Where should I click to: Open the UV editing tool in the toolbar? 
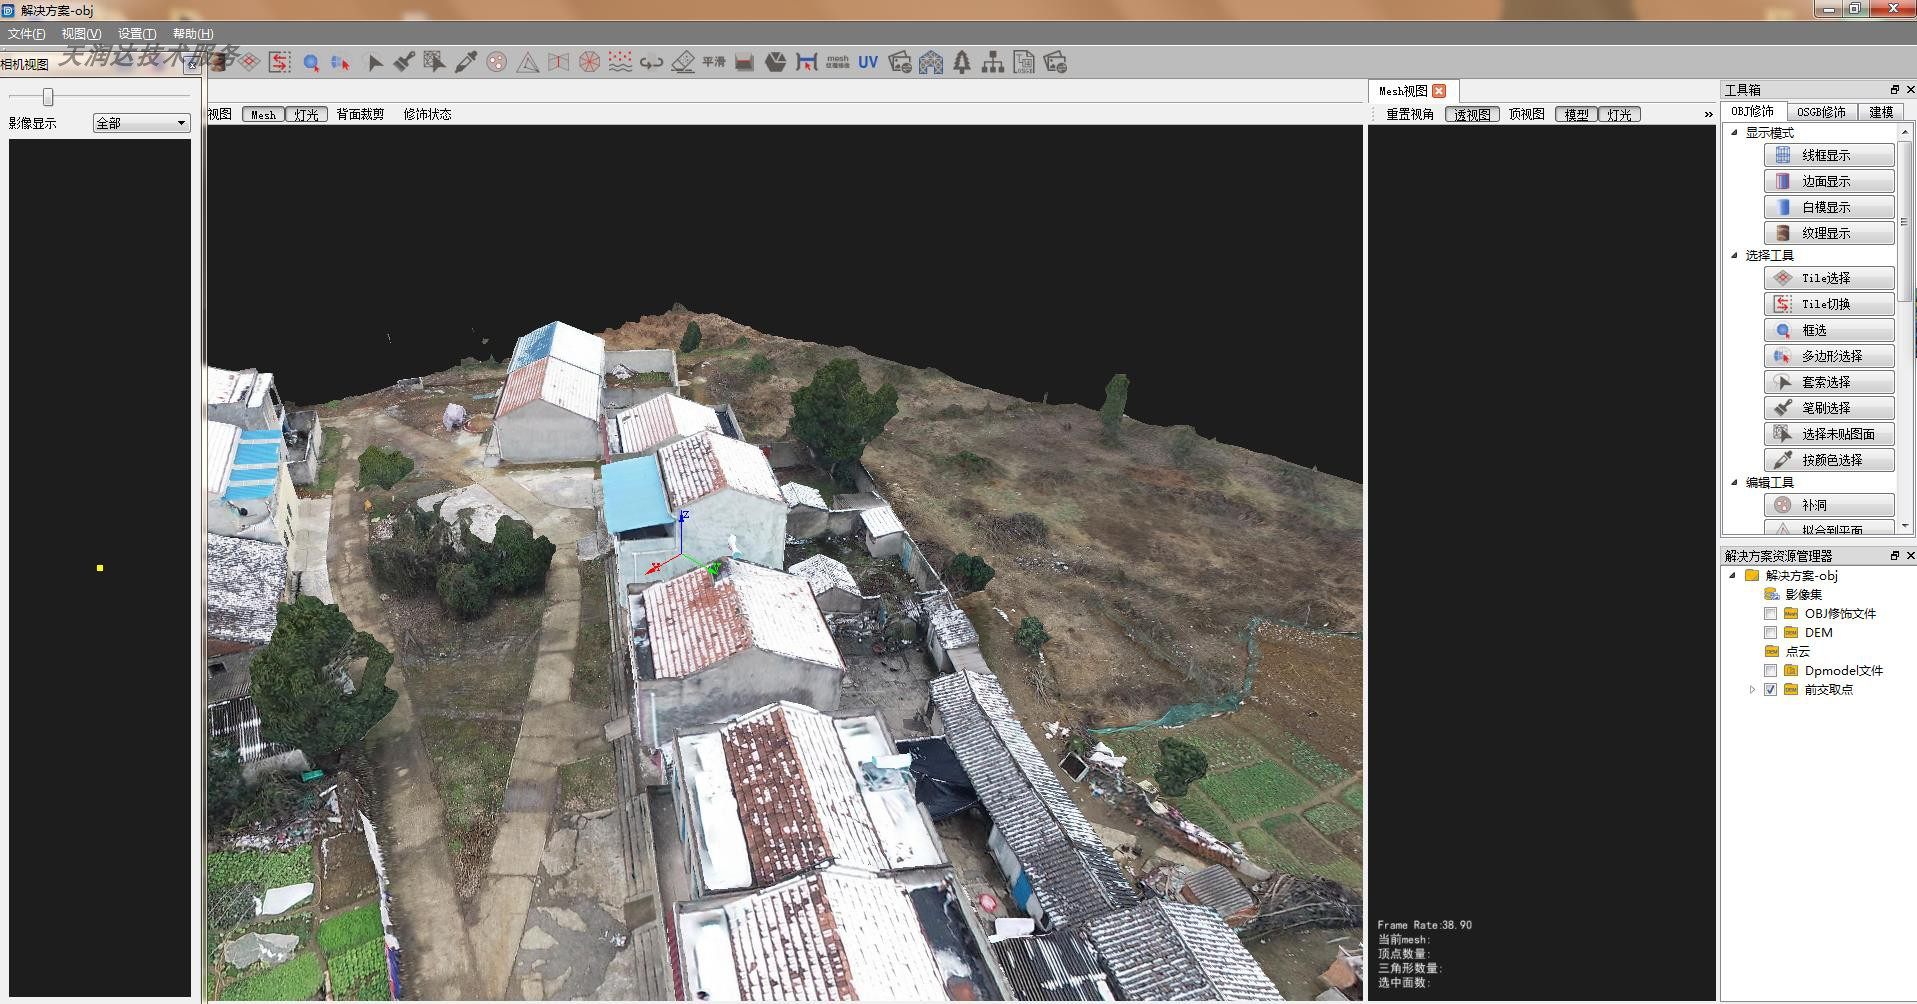(x=866, y=62)
